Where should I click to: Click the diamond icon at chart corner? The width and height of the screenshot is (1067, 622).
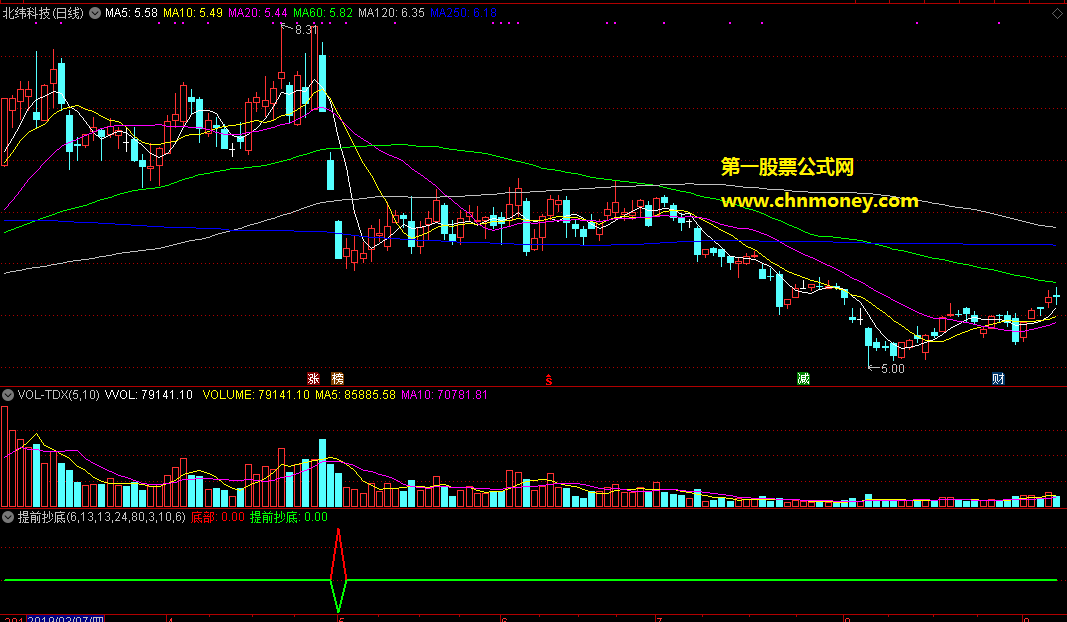click(x=1057, y=13)
